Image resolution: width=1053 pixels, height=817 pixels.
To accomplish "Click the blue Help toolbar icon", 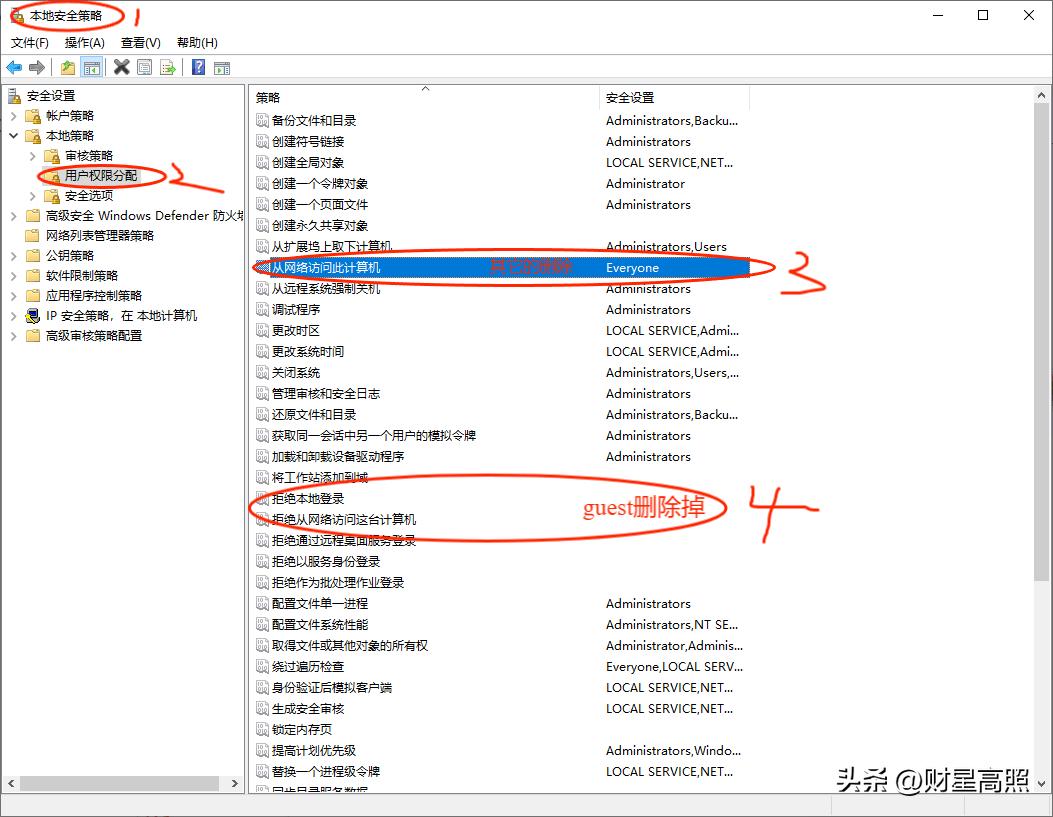I will (x=198, y=67).
